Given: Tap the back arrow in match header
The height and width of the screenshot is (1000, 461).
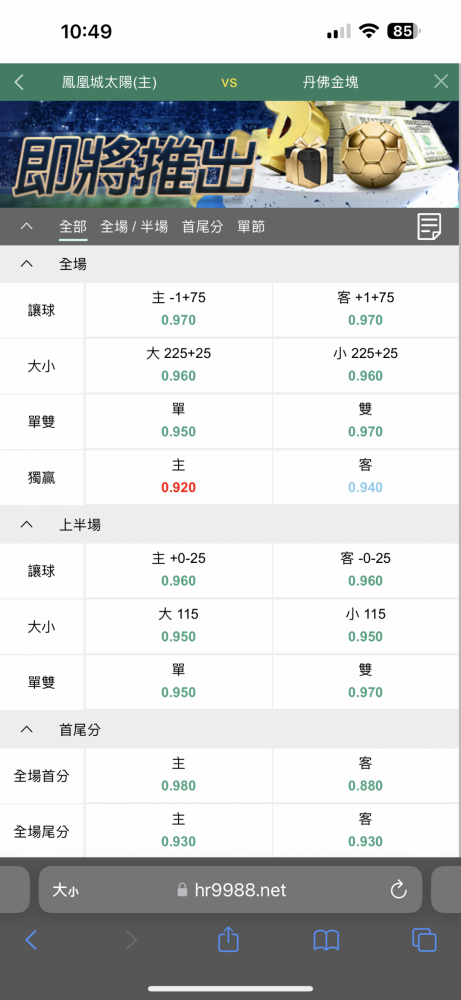Looking at the screenshot, I should pos(19,82).
